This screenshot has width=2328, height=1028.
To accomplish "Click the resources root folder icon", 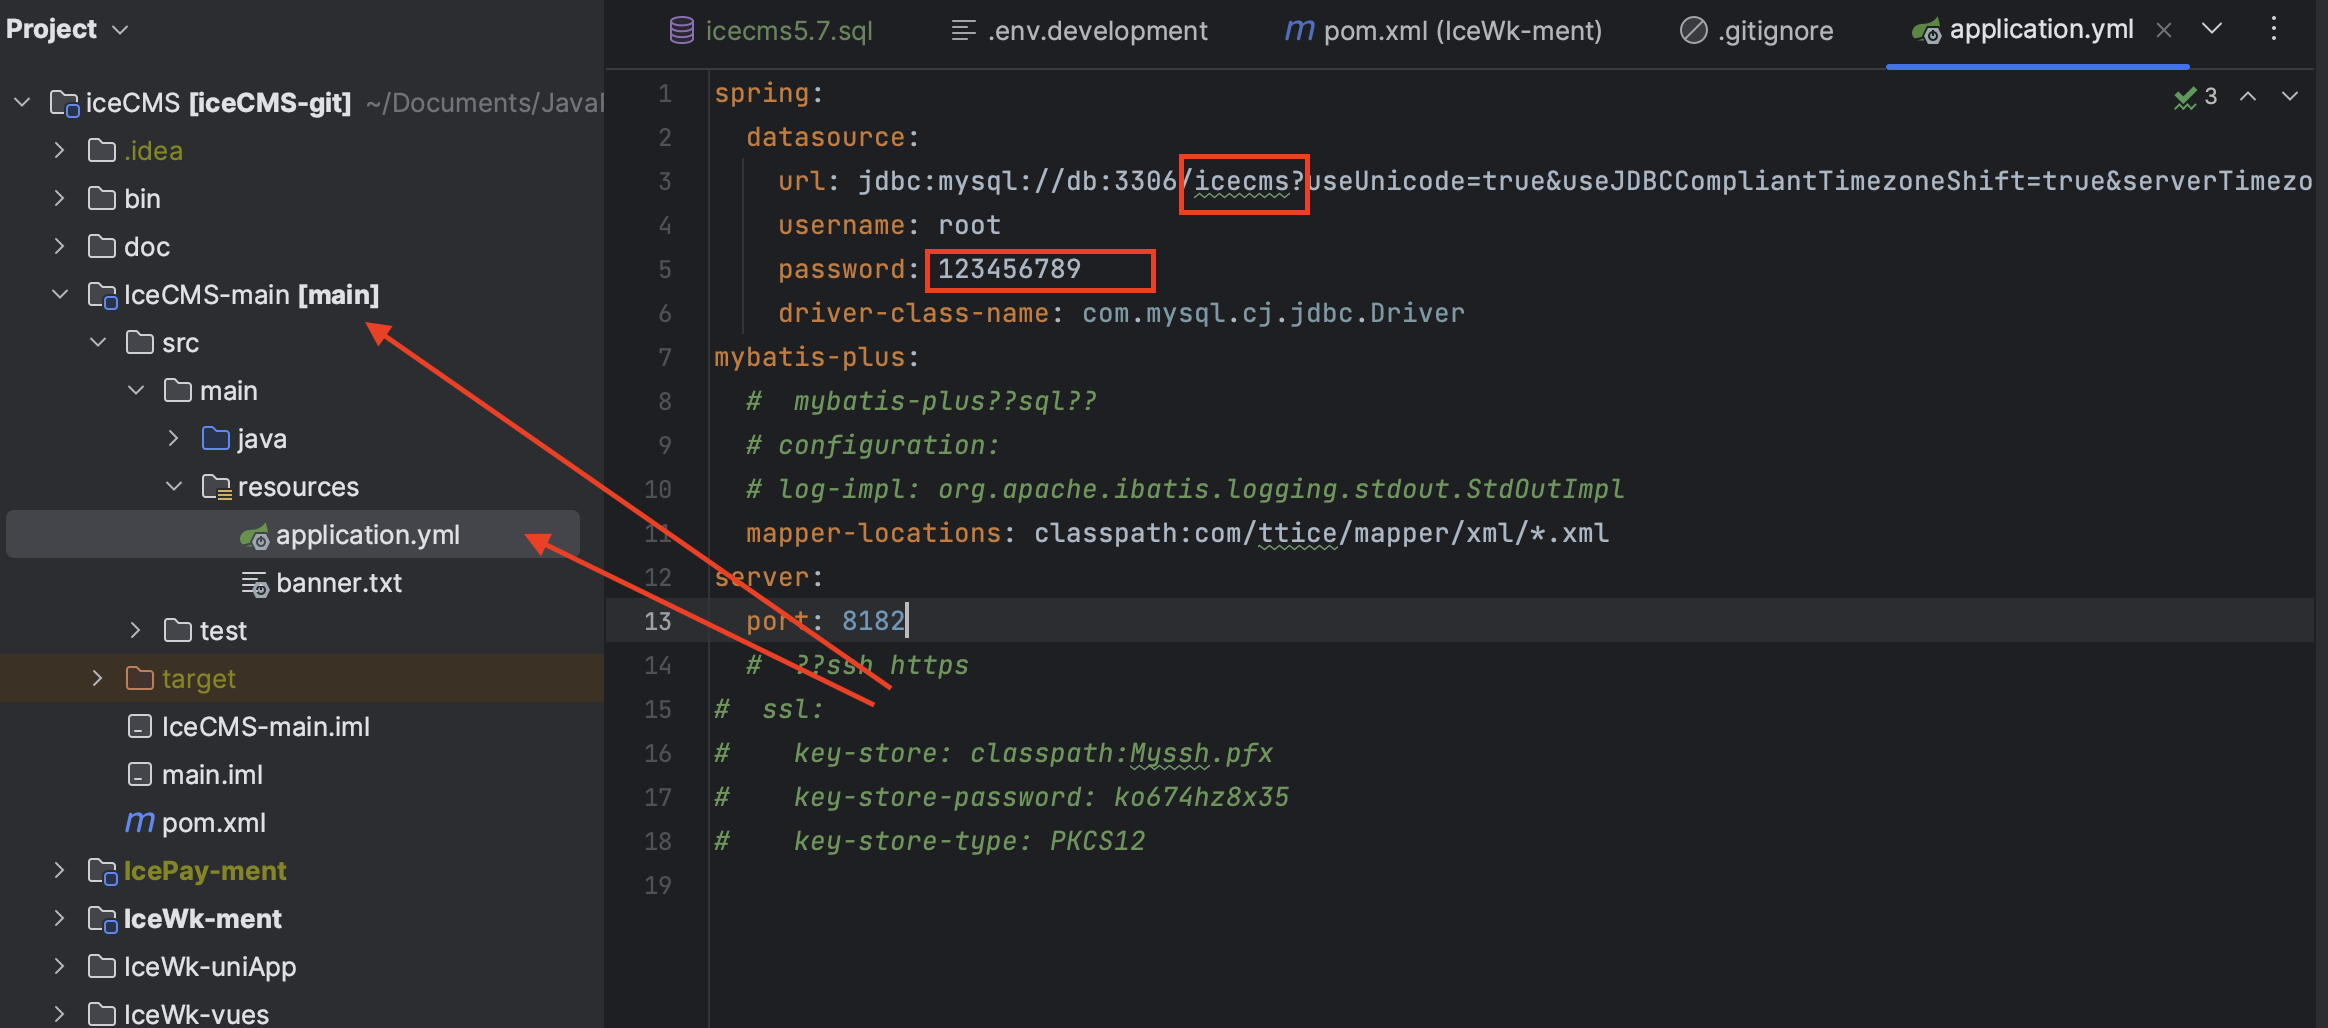I will (217, 487).
